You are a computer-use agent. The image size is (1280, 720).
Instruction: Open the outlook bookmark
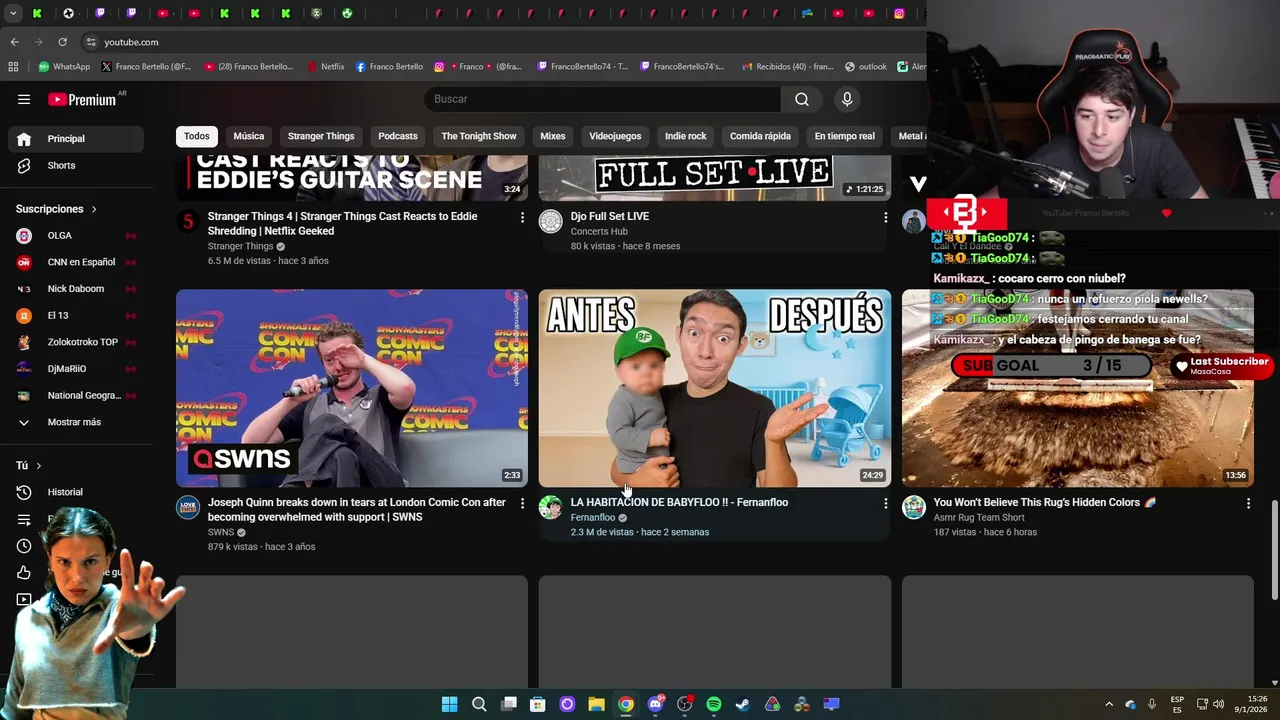point(866,67)
